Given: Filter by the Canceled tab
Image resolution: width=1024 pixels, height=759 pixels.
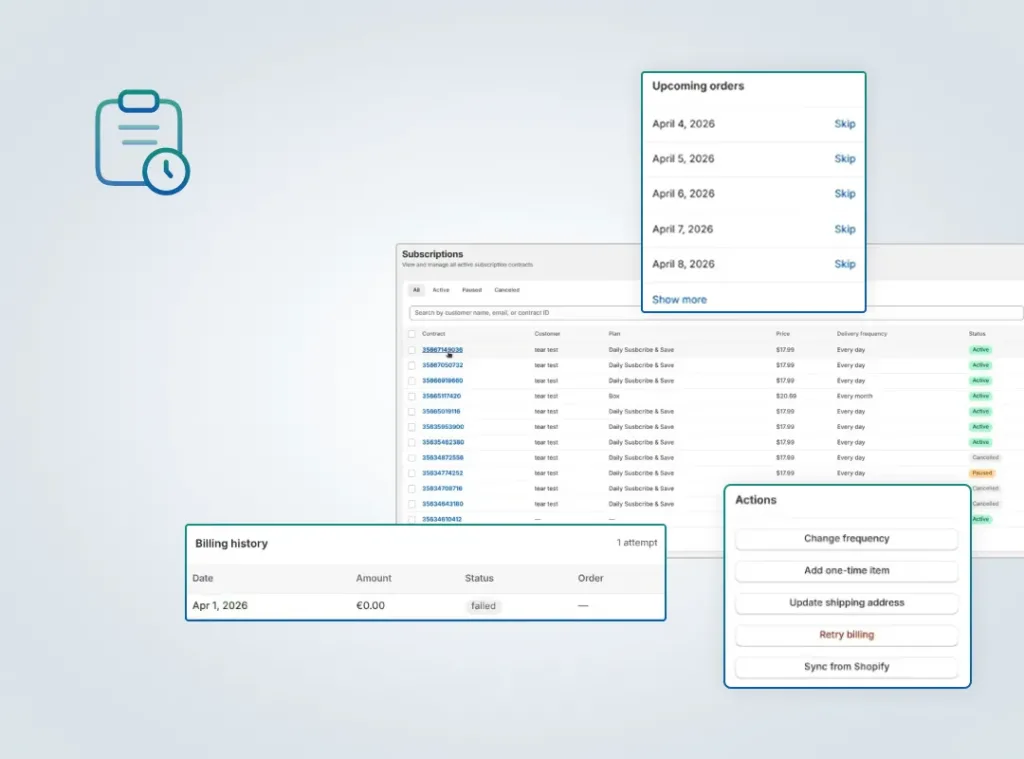Looking at the screenshot, I should pyautogui.click(x=507, y=290).
